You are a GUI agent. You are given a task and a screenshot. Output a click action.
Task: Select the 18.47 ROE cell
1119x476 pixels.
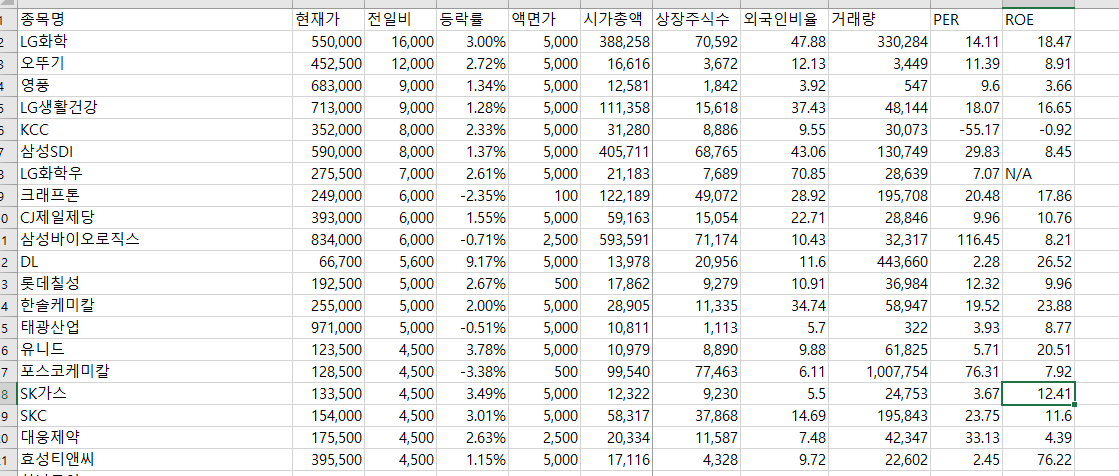tap(1038, 41)
